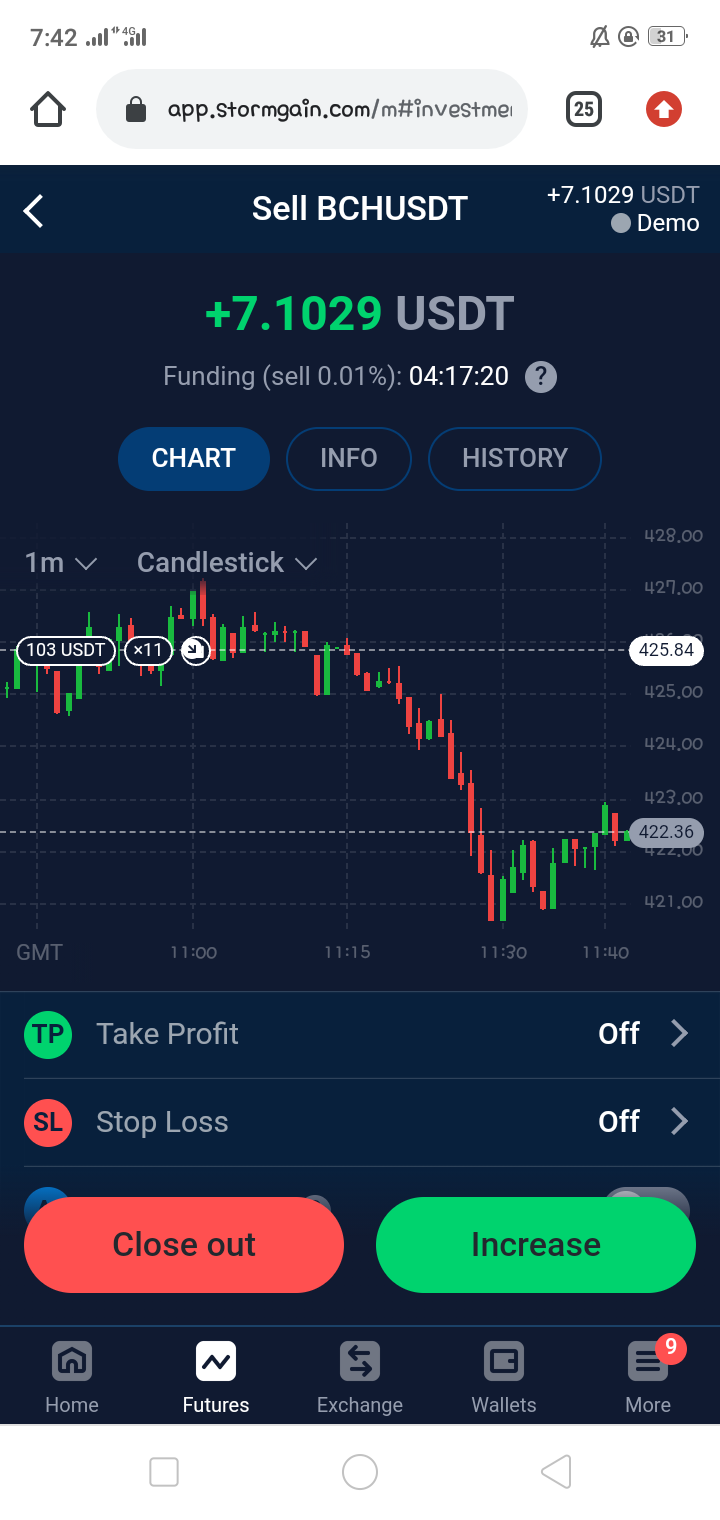Tap the position arrow marker on the chart

[x=195, y=651]
